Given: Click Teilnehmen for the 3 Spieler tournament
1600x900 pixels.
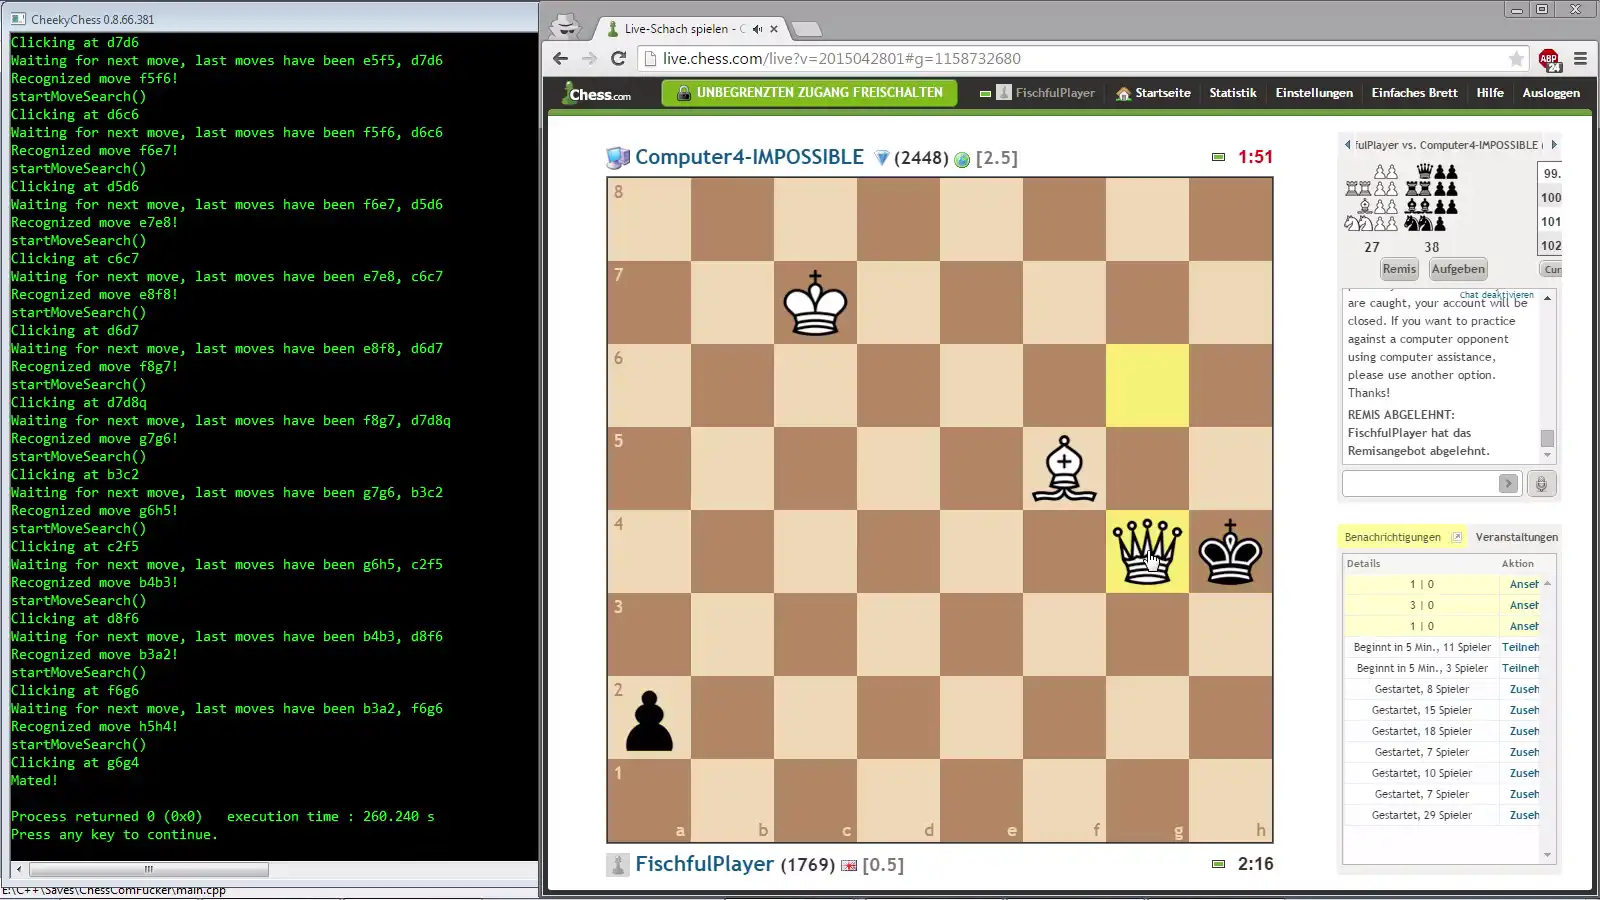Looking at the screenshot, I should (1520, 668).
